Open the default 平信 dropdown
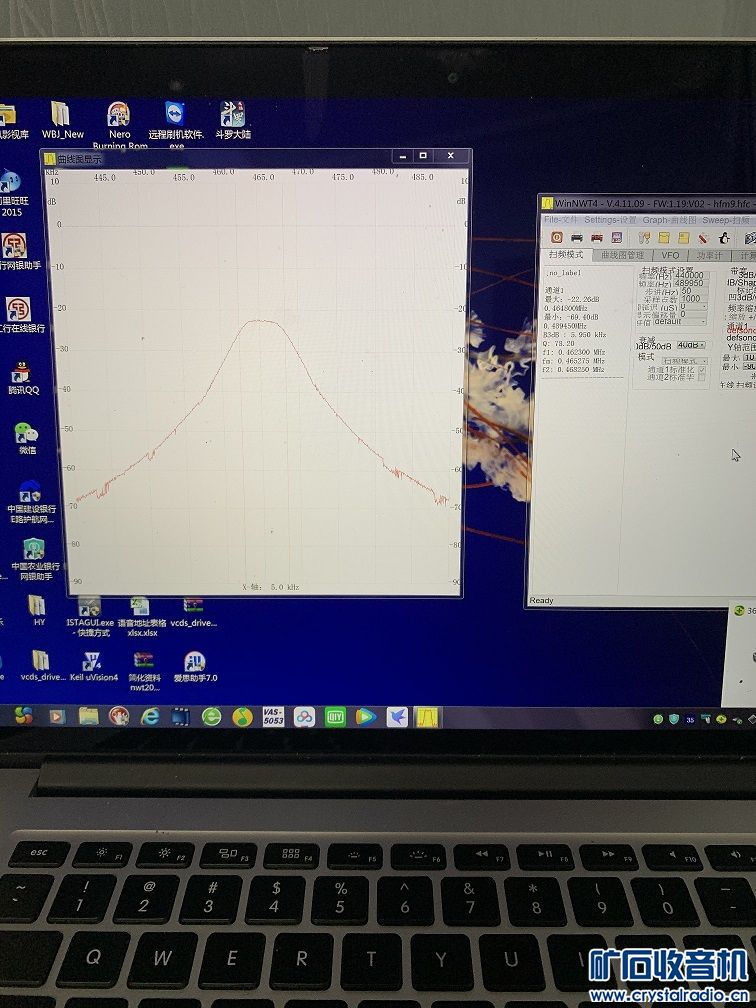Image resolution: width=756 pixels, height=1008 pixels. pyautogui.click(x=680, y=321)
